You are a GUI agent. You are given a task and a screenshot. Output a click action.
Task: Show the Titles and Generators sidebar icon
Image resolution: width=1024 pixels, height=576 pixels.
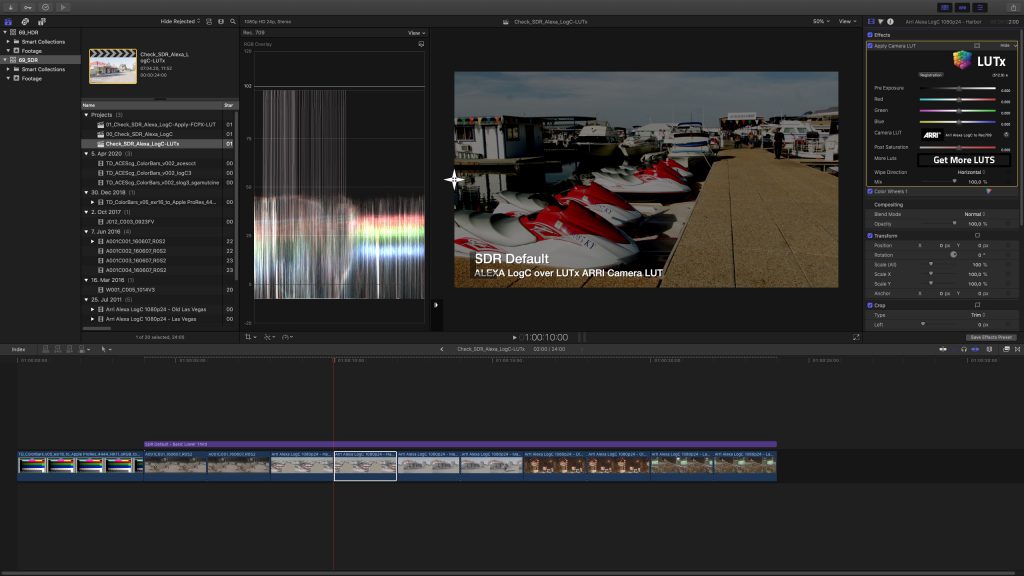[41, 22]
